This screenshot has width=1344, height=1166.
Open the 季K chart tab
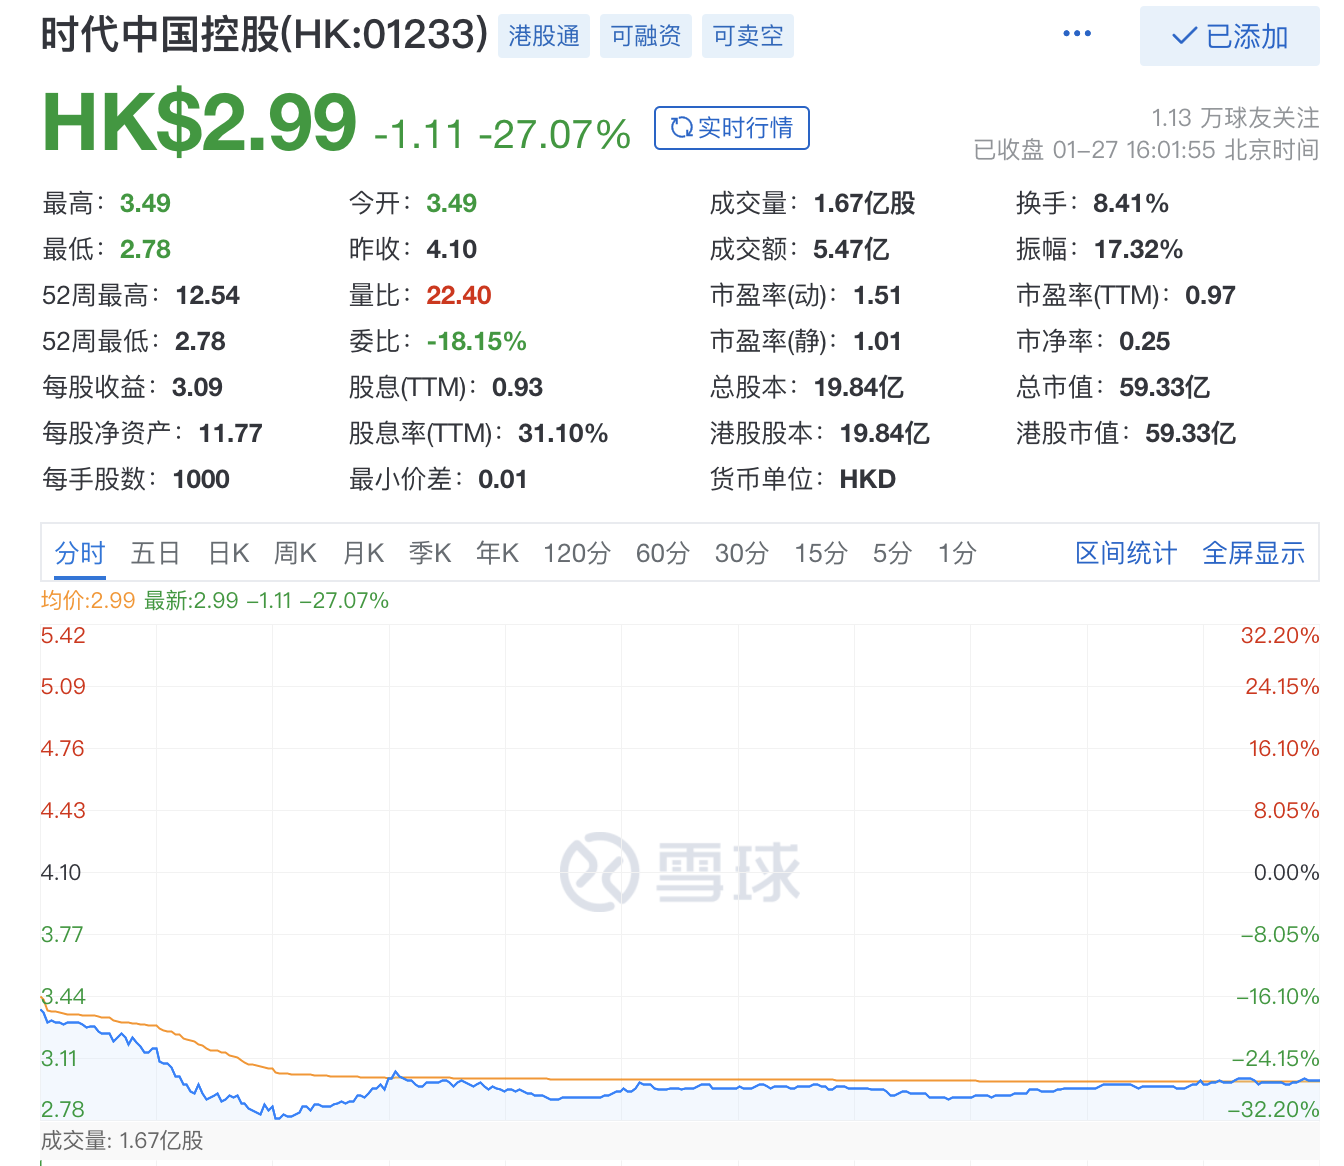430,553
